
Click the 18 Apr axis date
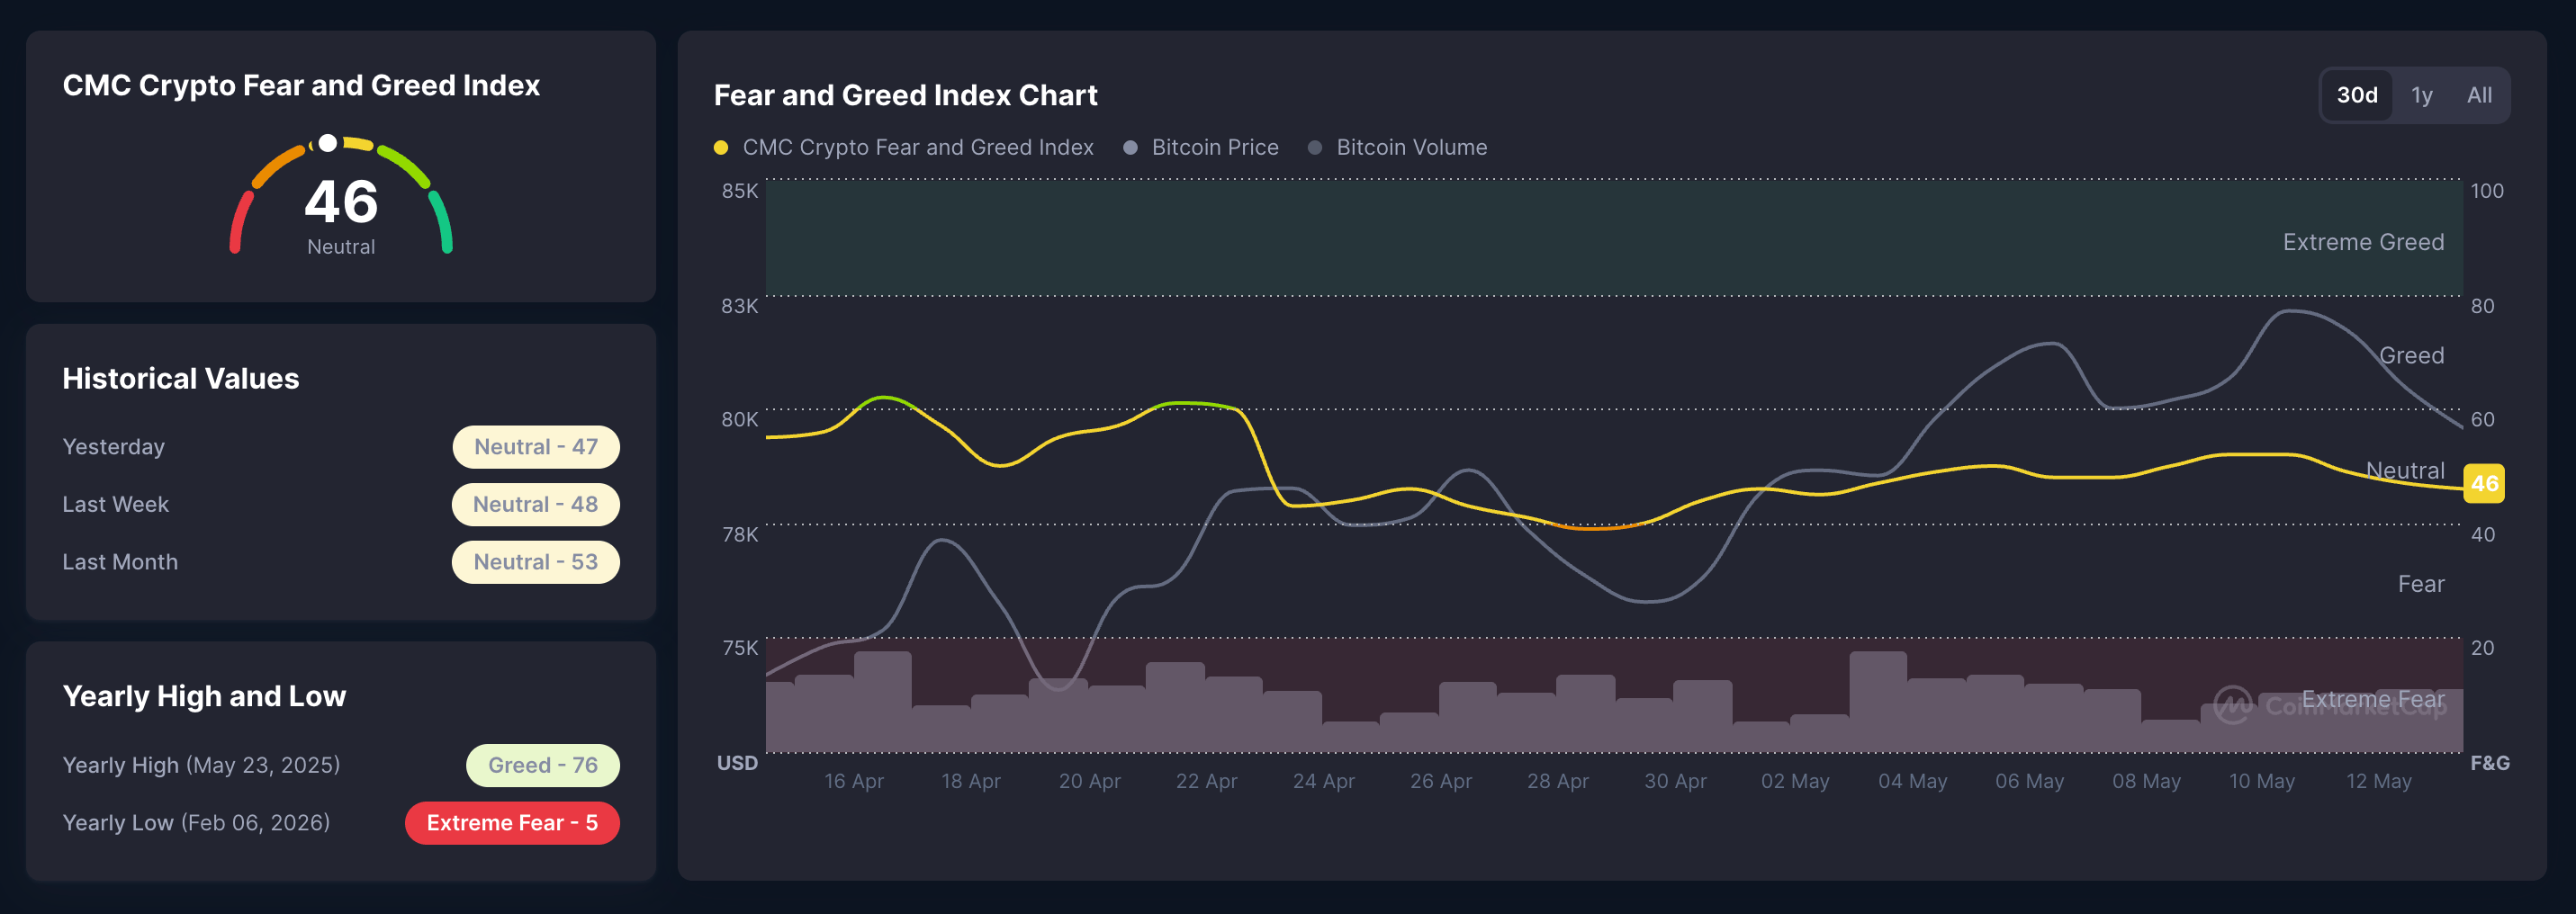(970, 781)
